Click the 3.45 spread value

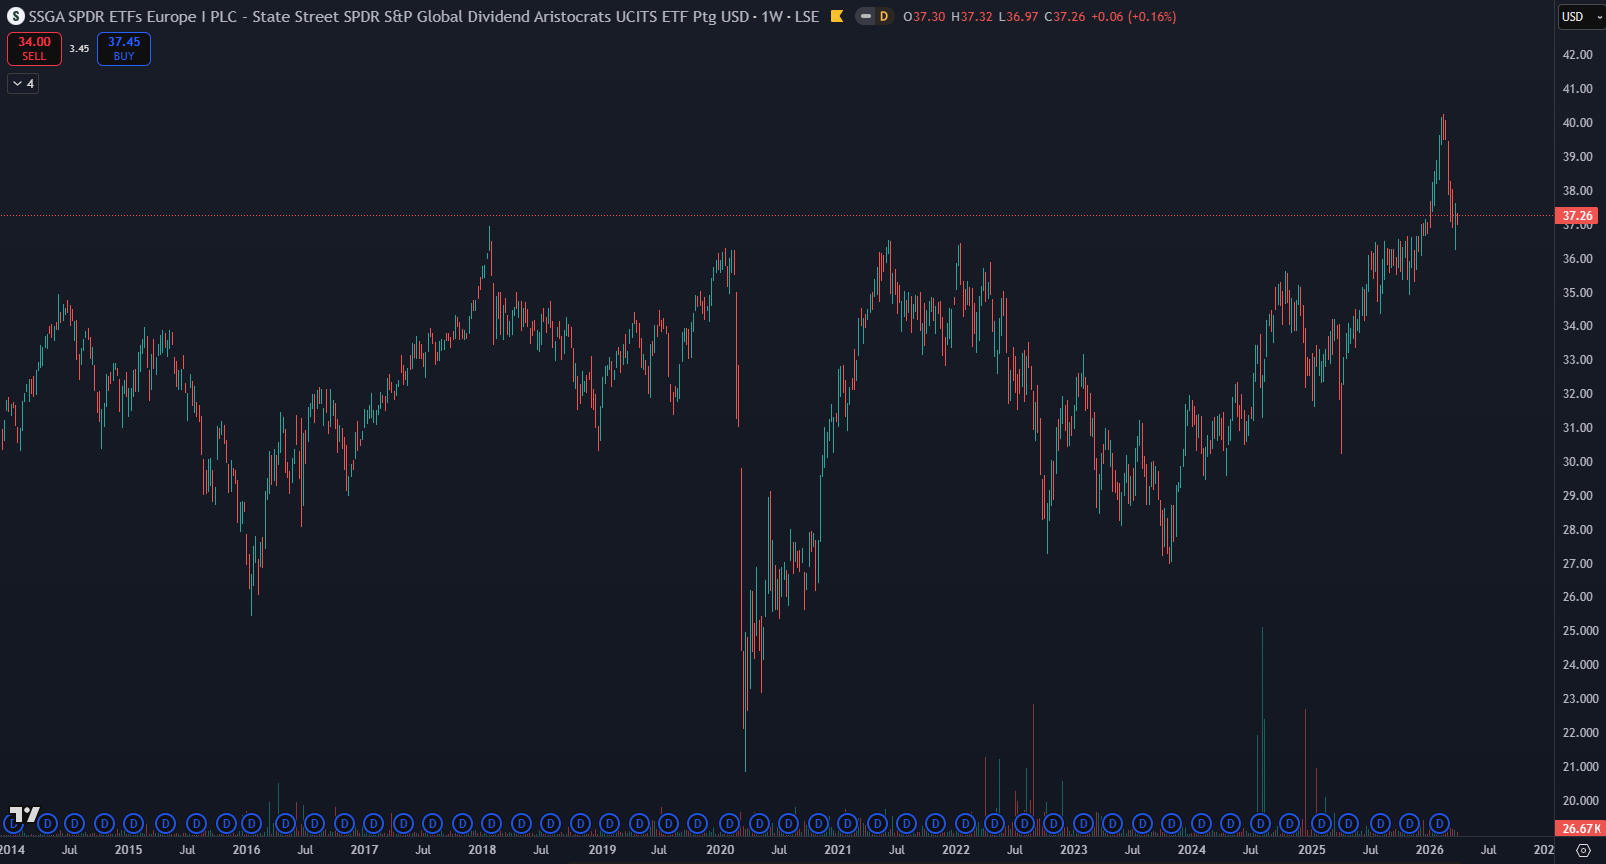pos(79,49)
